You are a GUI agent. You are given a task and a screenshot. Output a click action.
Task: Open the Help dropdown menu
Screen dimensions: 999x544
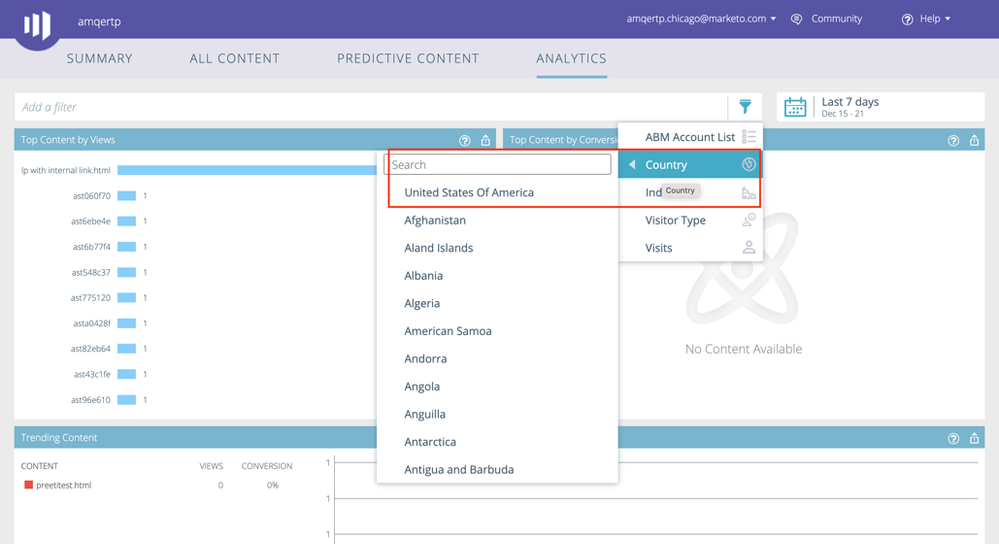926,19
